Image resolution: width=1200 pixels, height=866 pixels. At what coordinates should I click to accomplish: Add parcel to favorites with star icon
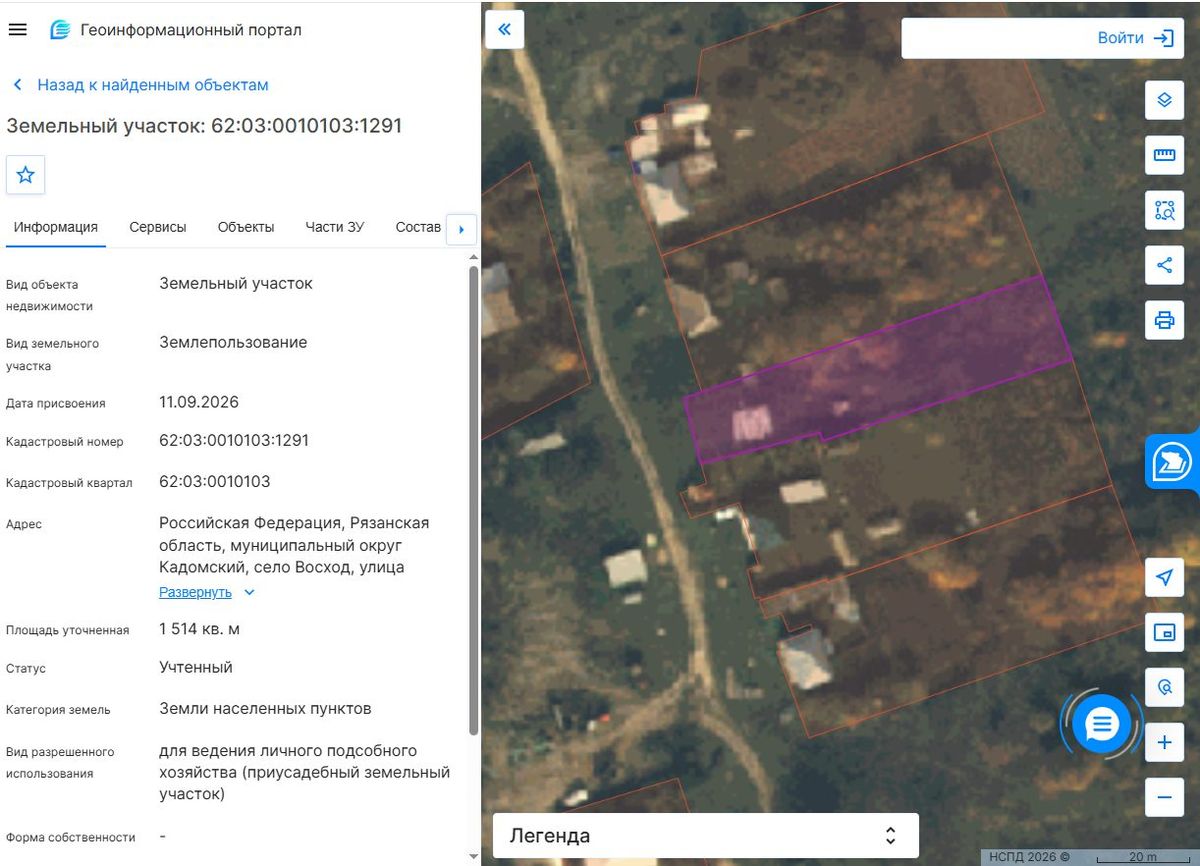pyautogui.click(x=26, y=175)
